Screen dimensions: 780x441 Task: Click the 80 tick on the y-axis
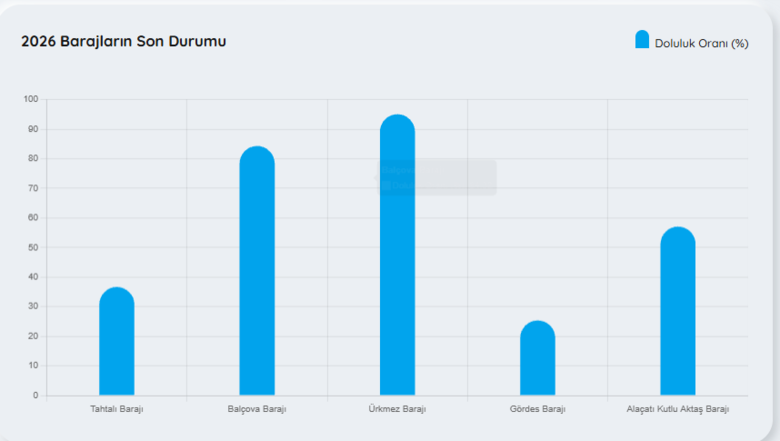coord(32,158)
